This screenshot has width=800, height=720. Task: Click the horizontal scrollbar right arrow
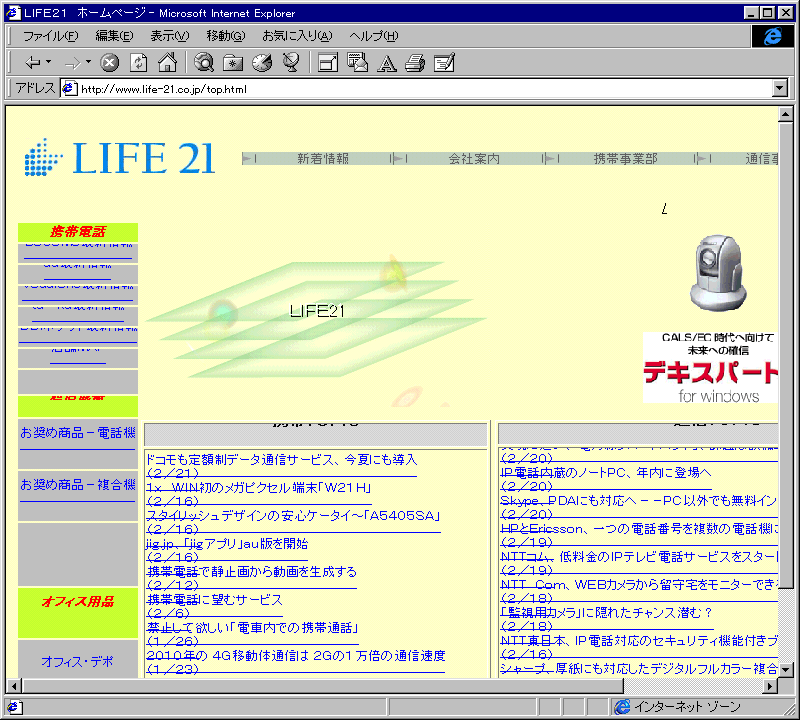coord(770,687)
